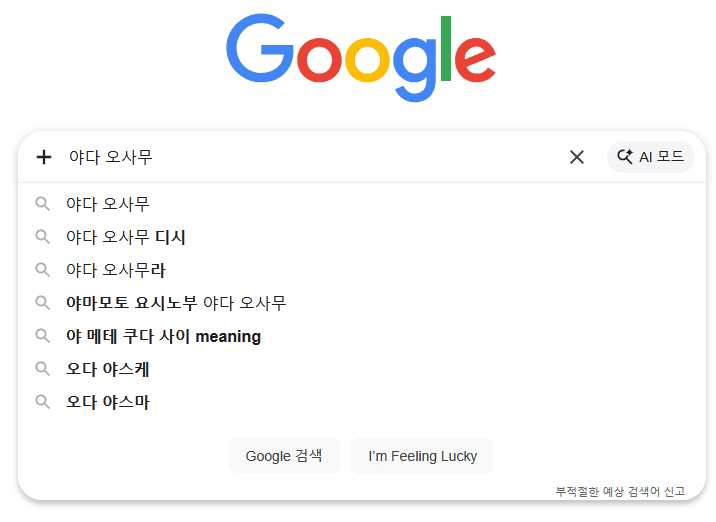
Task: Click magnifier icon beside '야 메테 쿠다 사이 meaning'
Action: click(43, 336)
